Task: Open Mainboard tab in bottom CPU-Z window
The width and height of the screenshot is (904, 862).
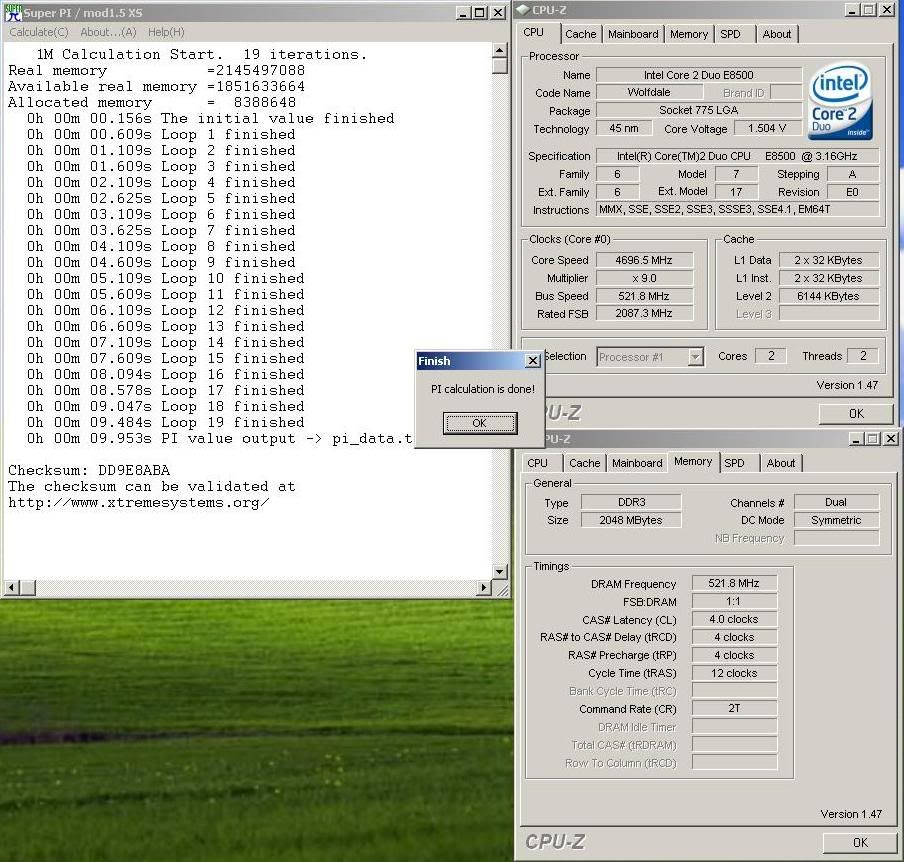Action: [637, 463]
